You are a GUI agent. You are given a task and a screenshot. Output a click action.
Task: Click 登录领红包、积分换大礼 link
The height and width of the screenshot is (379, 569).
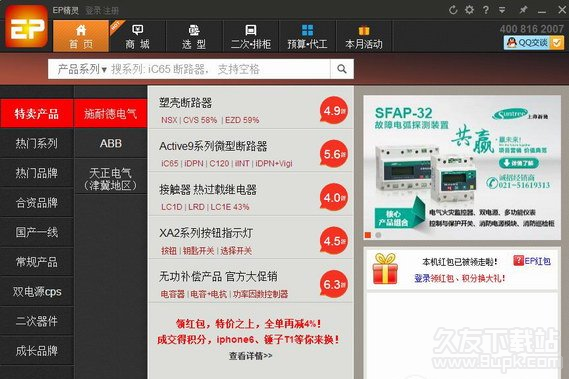(x=459, y=278)
